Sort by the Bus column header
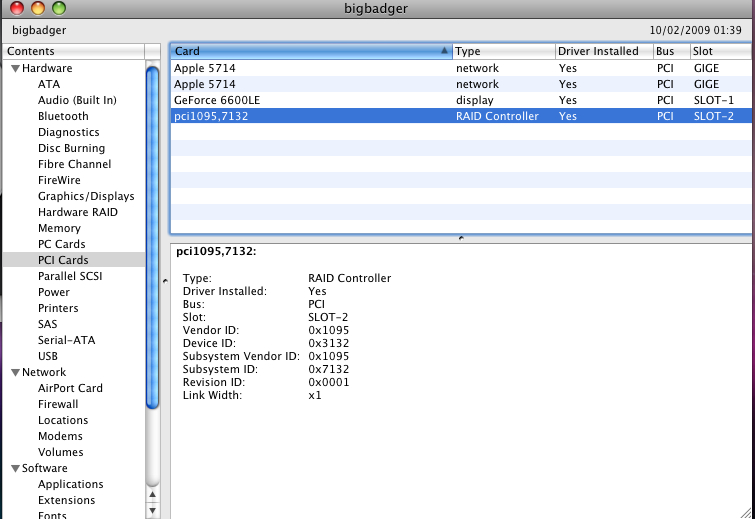Screen dimensions: 755x519 click(672, 51)
